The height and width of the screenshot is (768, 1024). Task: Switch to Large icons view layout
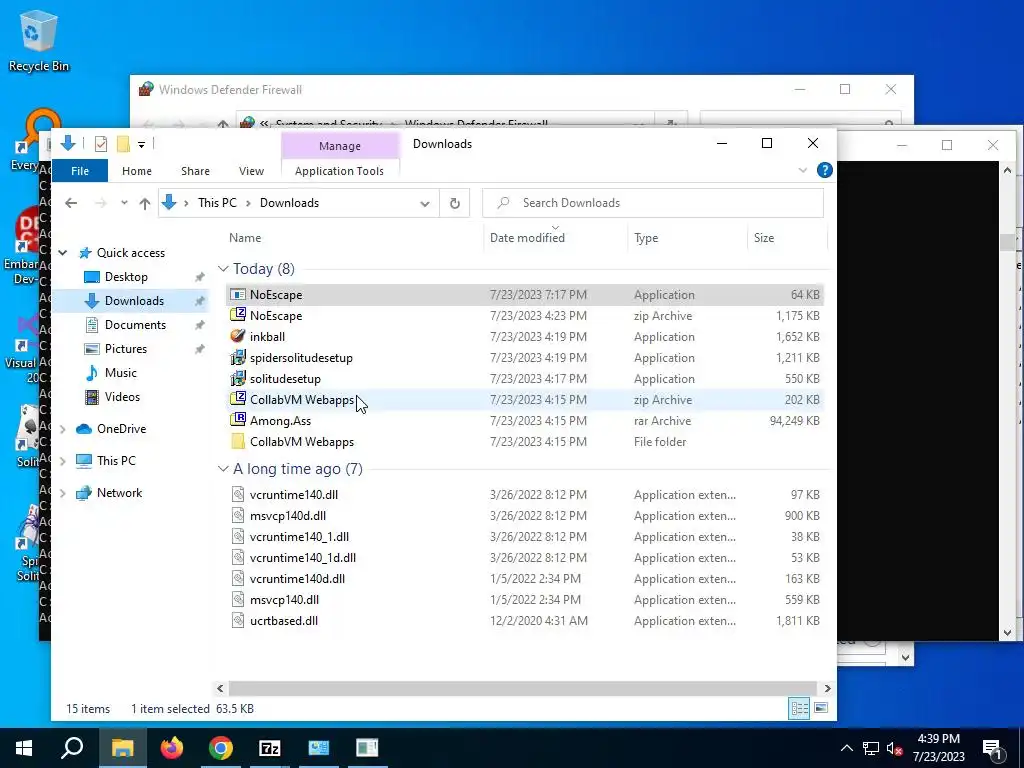coord(821,709)
